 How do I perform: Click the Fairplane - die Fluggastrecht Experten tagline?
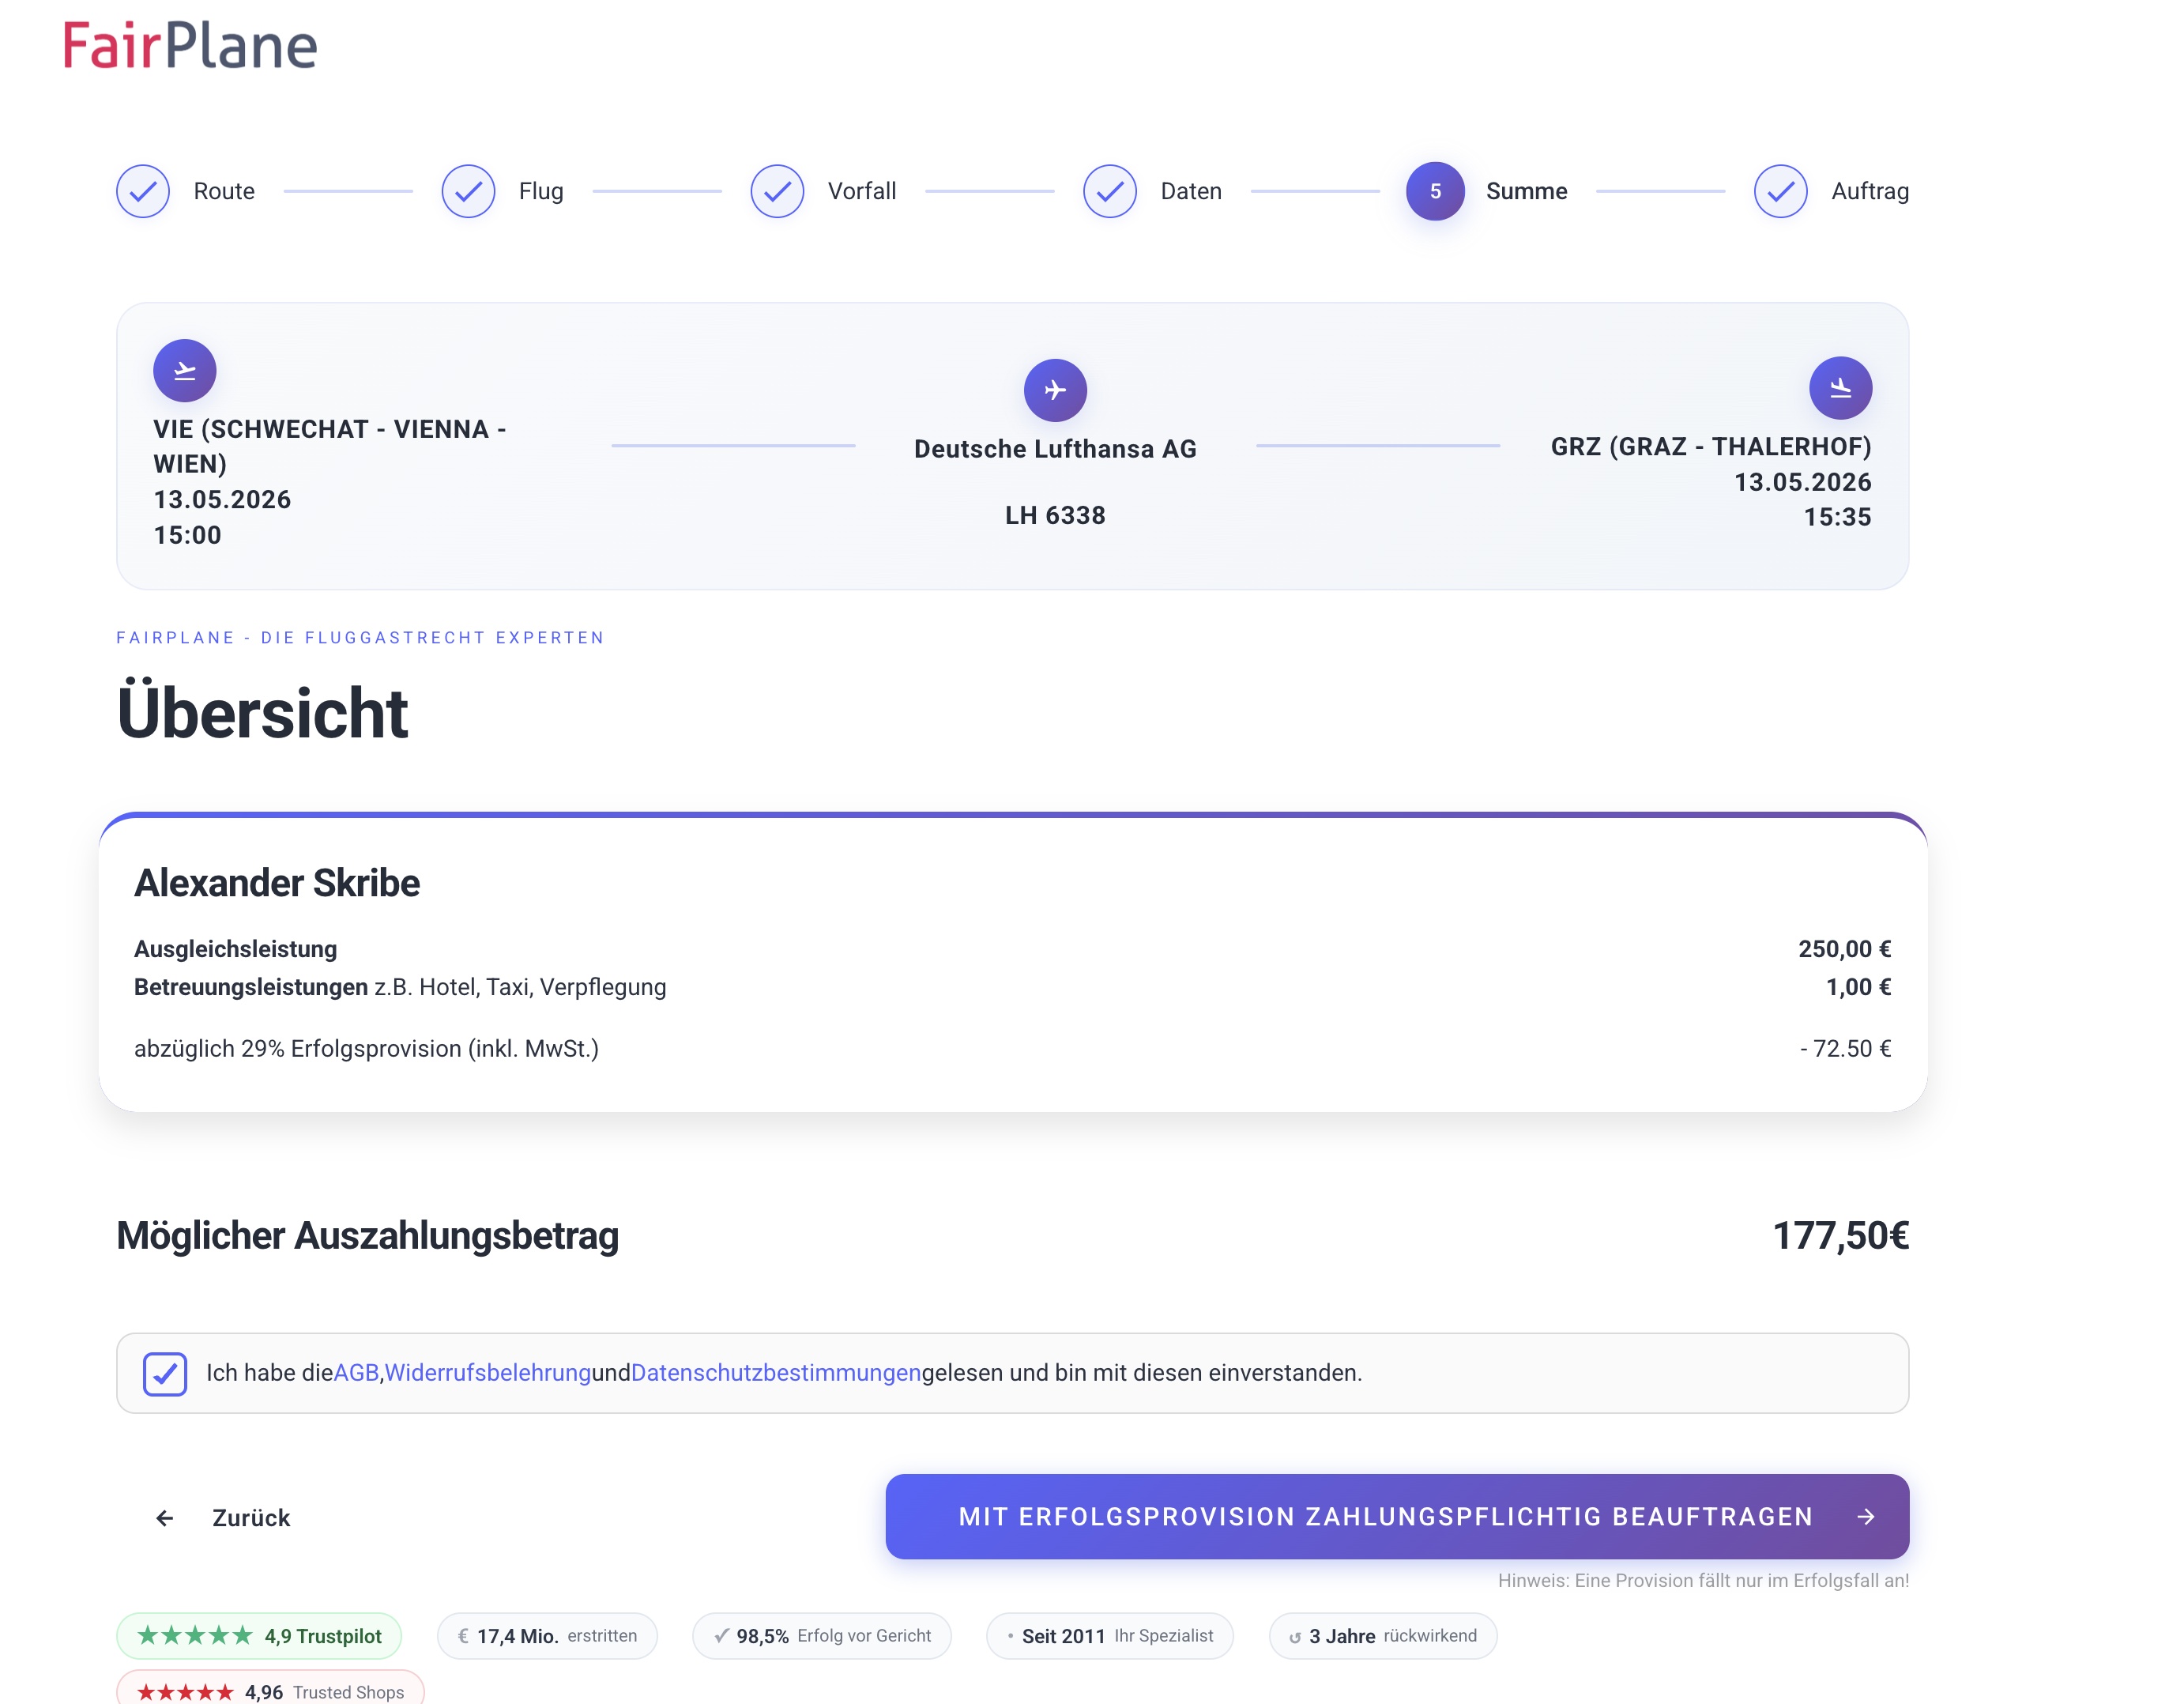tap(360, 638)
